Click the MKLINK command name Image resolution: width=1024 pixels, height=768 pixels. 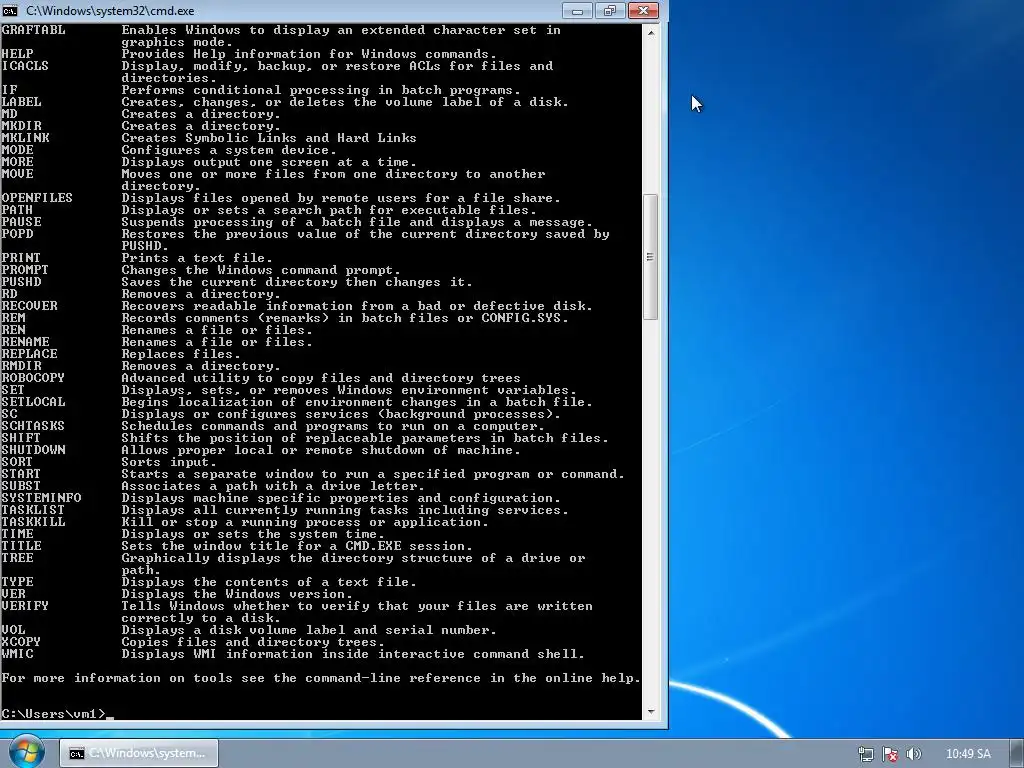click(x=25, y=138)
